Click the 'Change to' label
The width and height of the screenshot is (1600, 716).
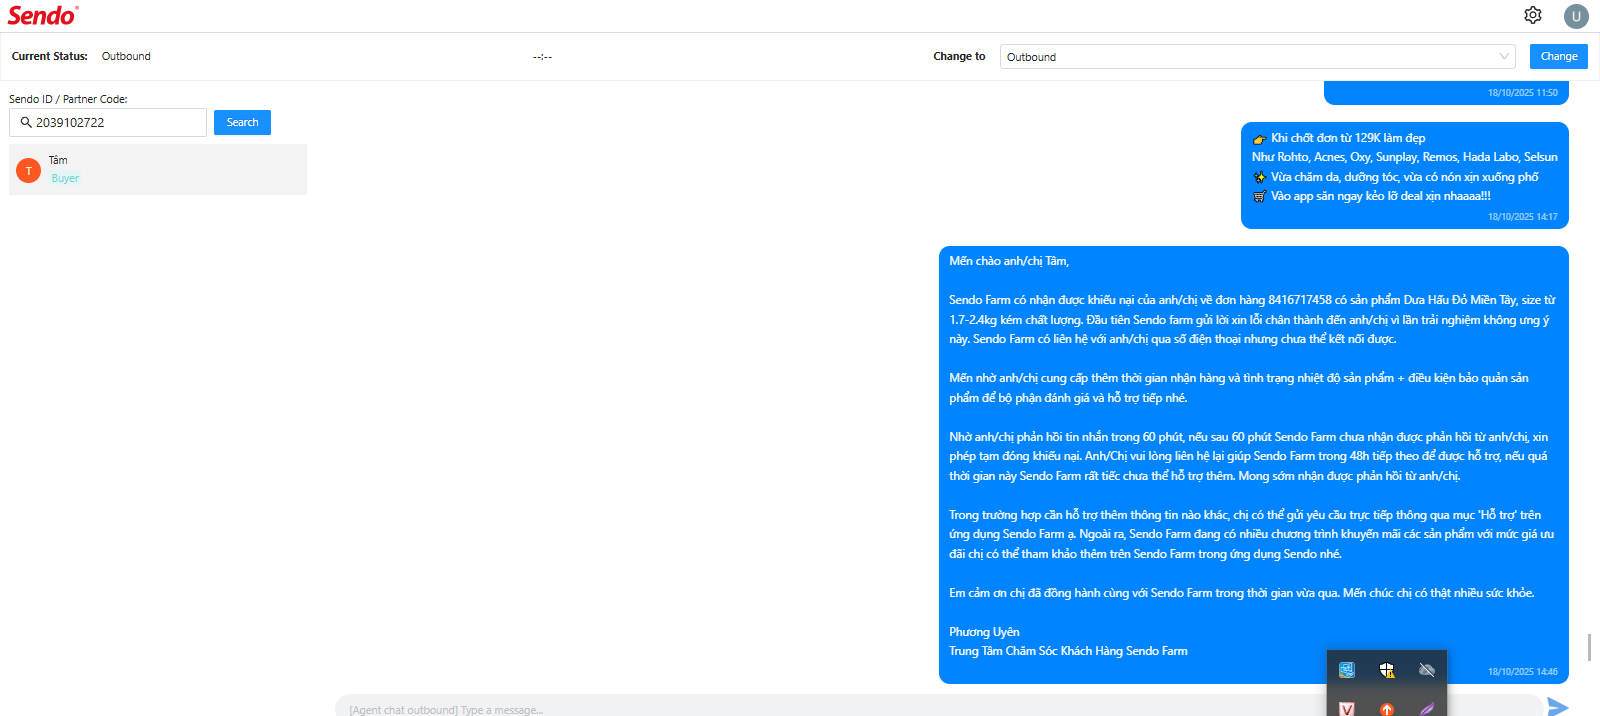tap(959, 56)
